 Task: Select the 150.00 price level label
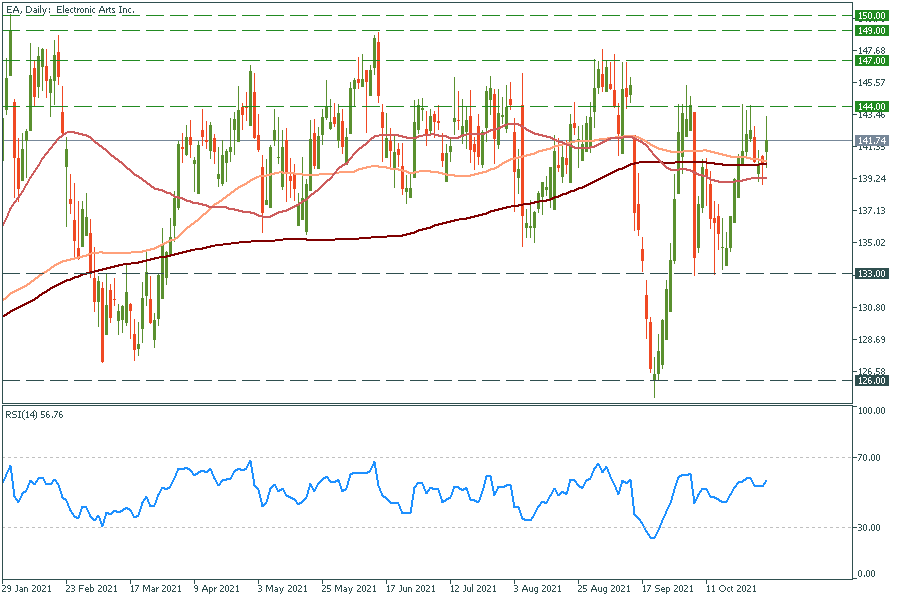click(873, 16)
